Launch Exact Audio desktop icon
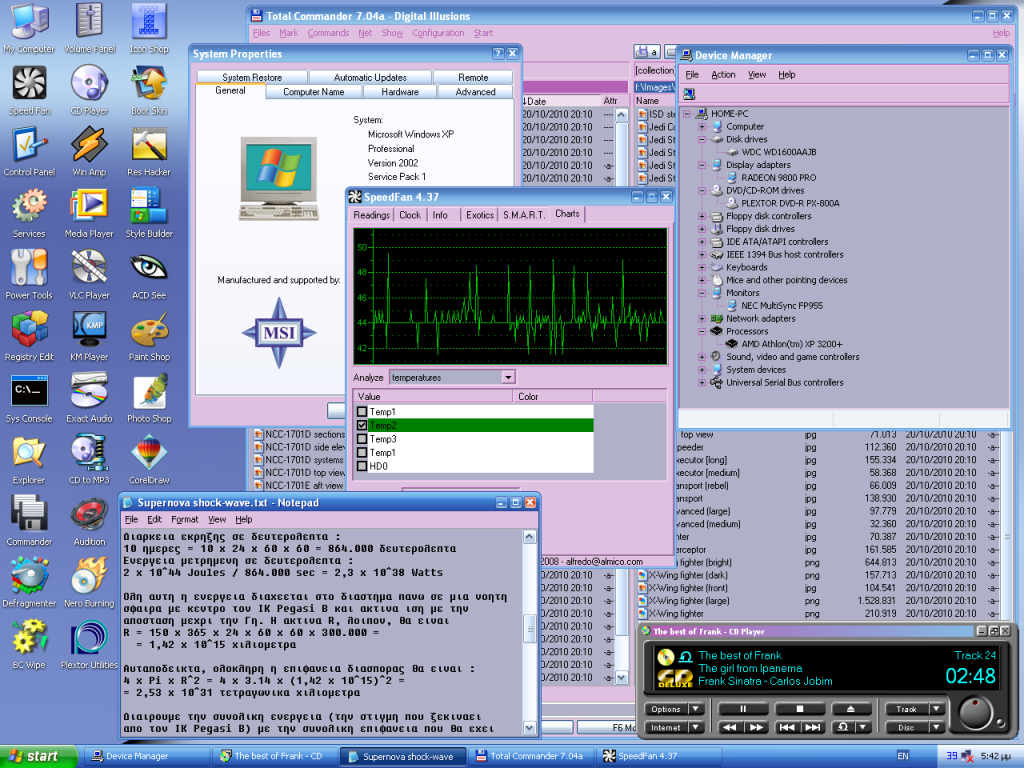This screenshot has height=768, width=1024. (x=89, y=398)
